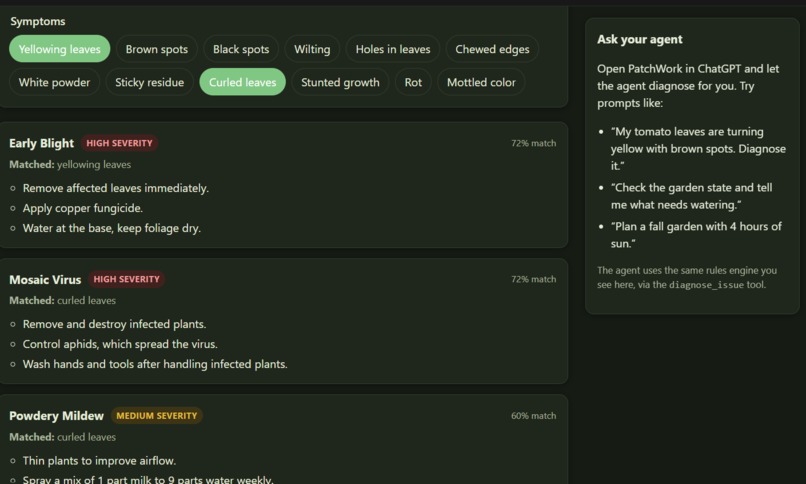Deselect the Yellowing leaves symptom chip

(60, 49)
